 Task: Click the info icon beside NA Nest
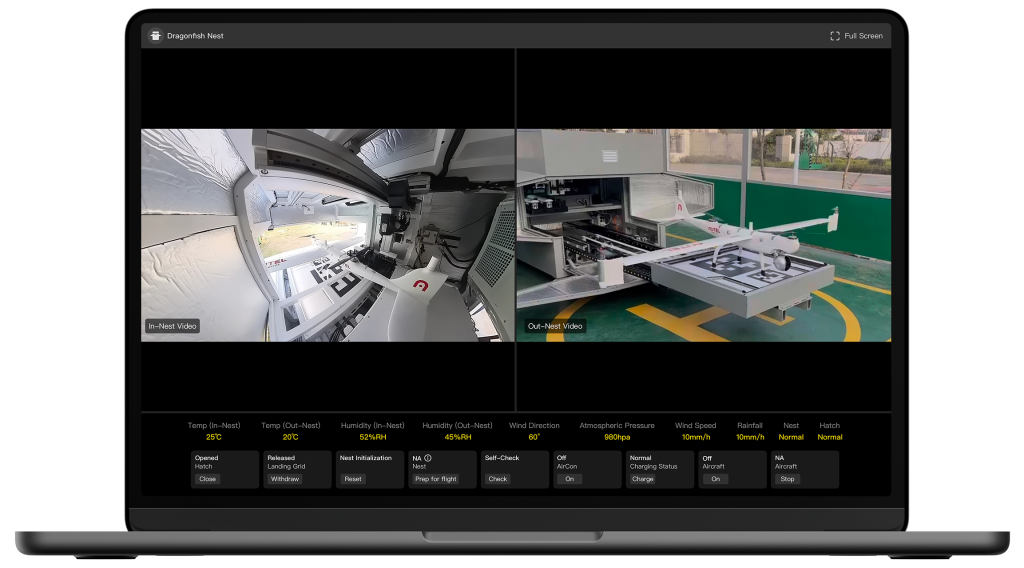(428, 458)
